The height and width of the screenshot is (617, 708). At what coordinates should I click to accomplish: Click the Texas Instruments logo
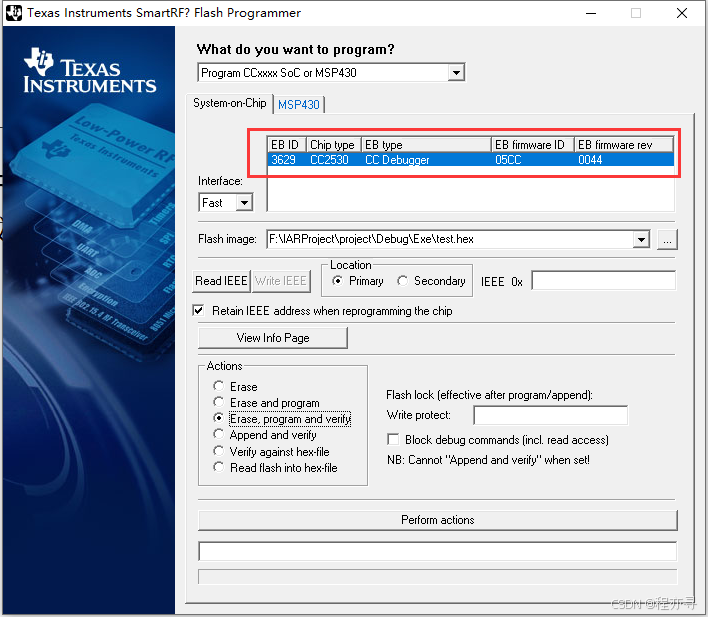click(90, 71)
